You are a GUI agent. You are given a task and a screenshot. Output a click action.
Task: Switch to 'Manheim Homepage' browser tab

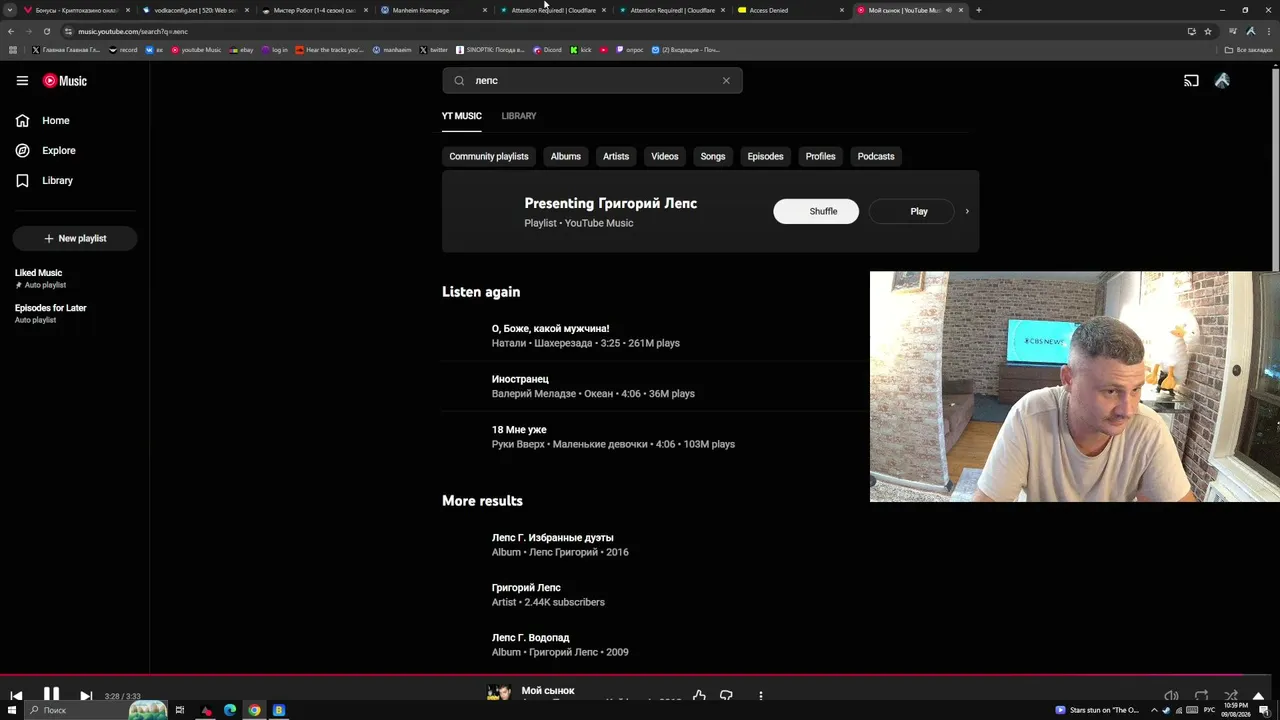[x=434, y=10]
